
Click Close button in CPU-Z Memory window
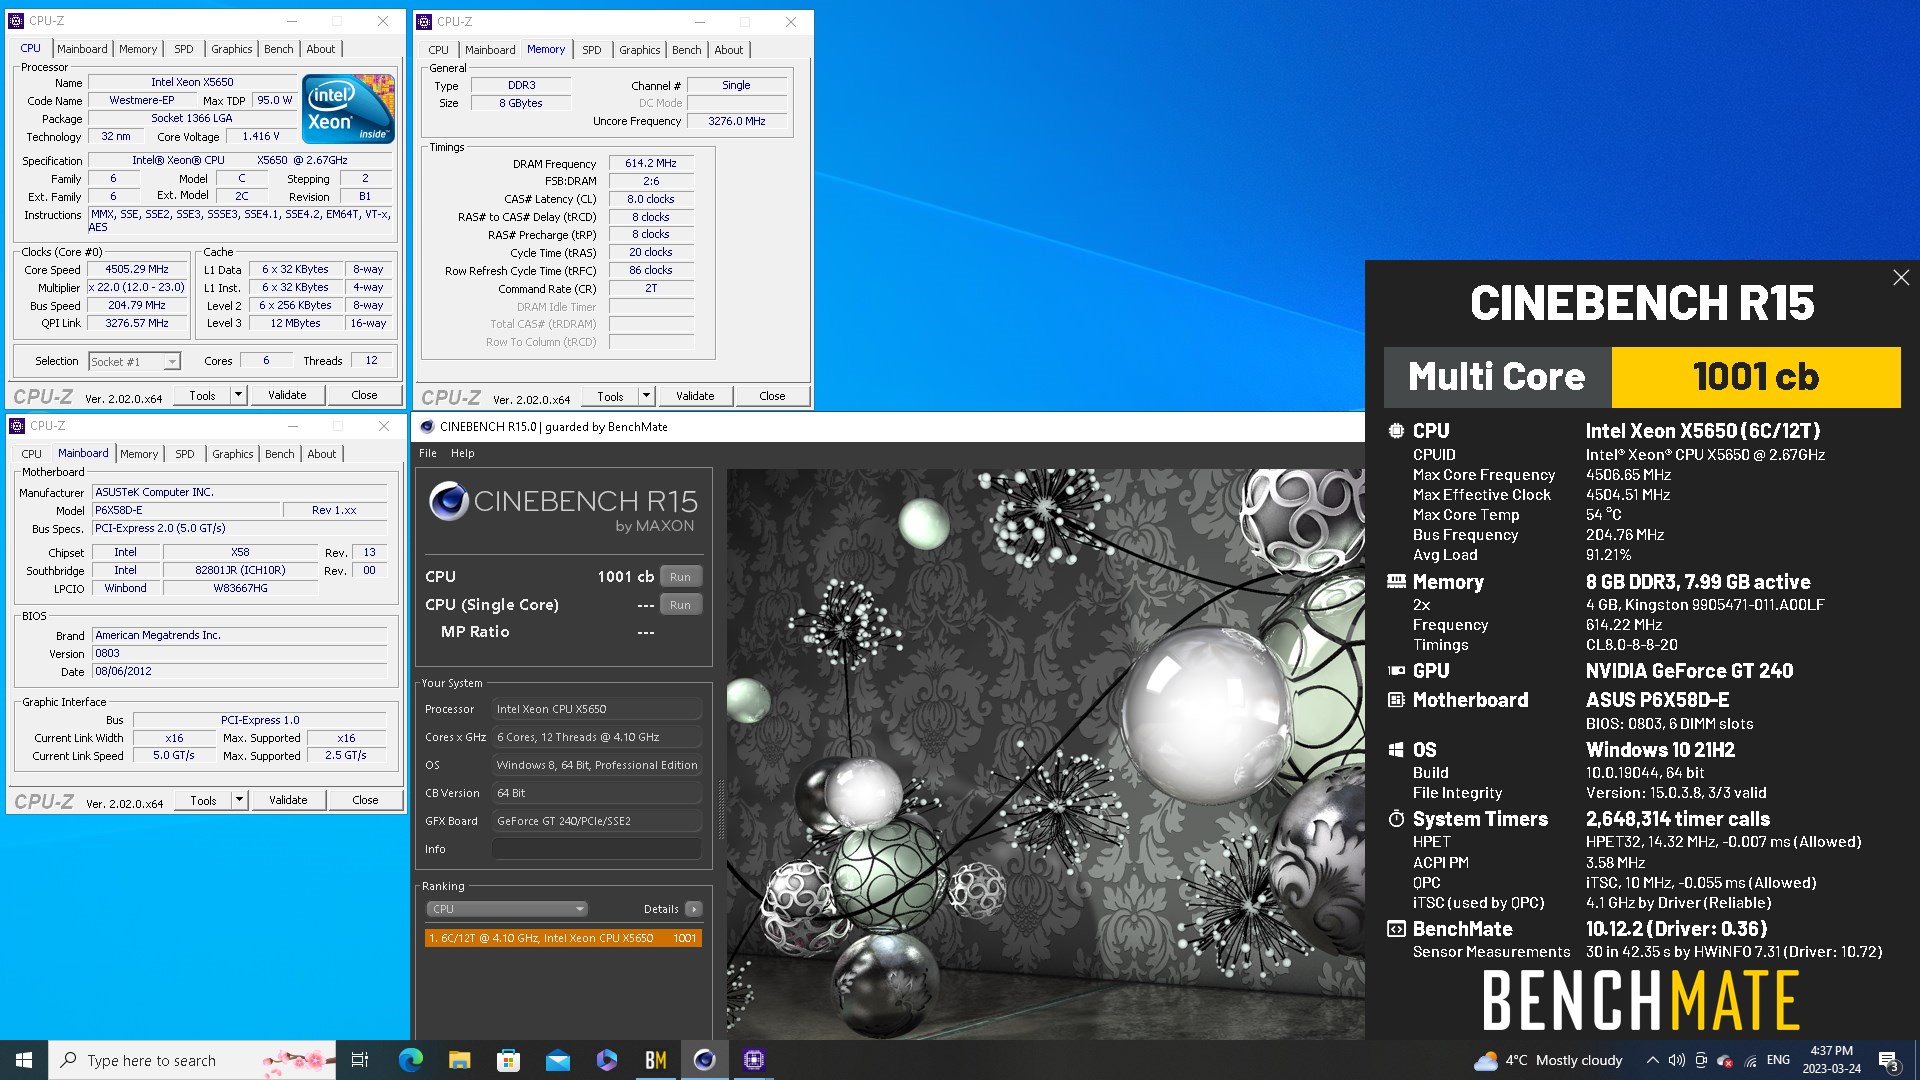(772, 396)
